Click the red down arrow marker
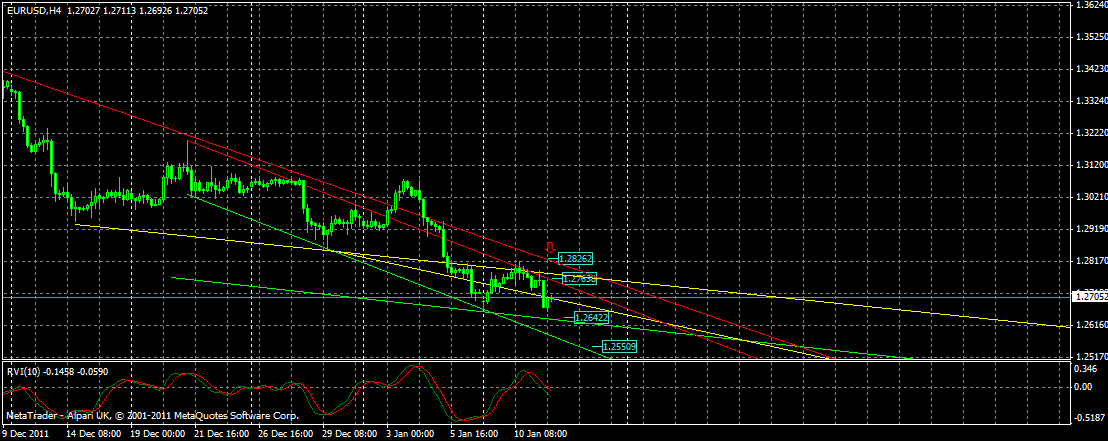This screenshot has height=441, width=1108. click(x=550, y=247)
